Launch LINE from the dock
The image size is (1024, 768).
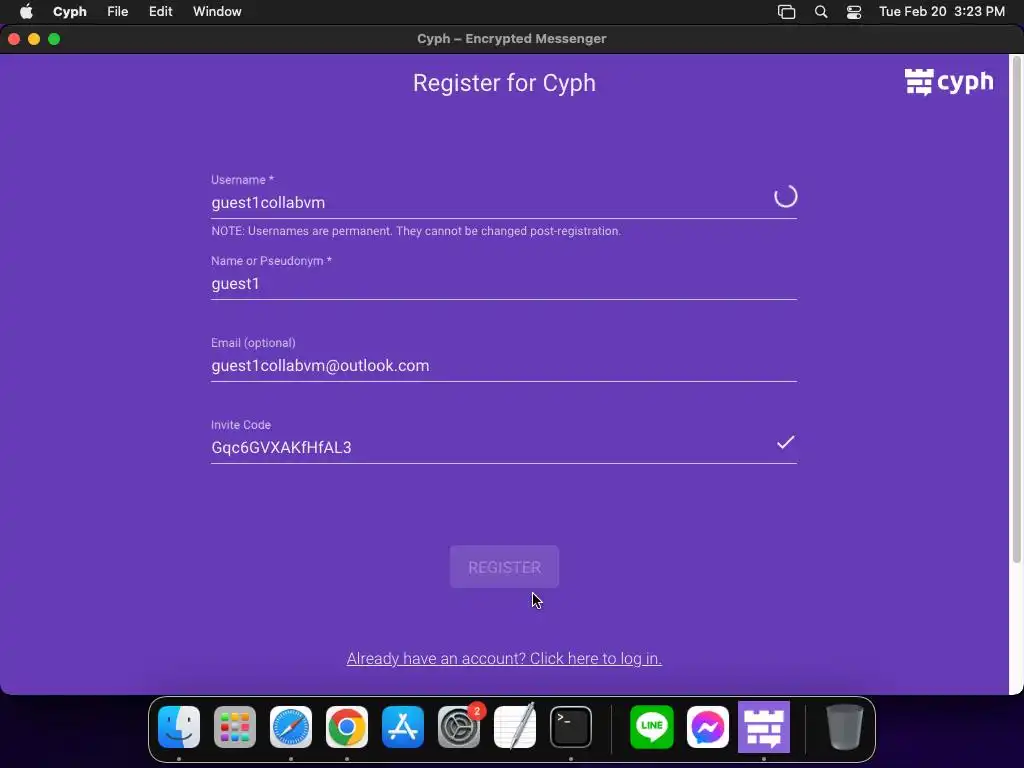tap(652, 727)
